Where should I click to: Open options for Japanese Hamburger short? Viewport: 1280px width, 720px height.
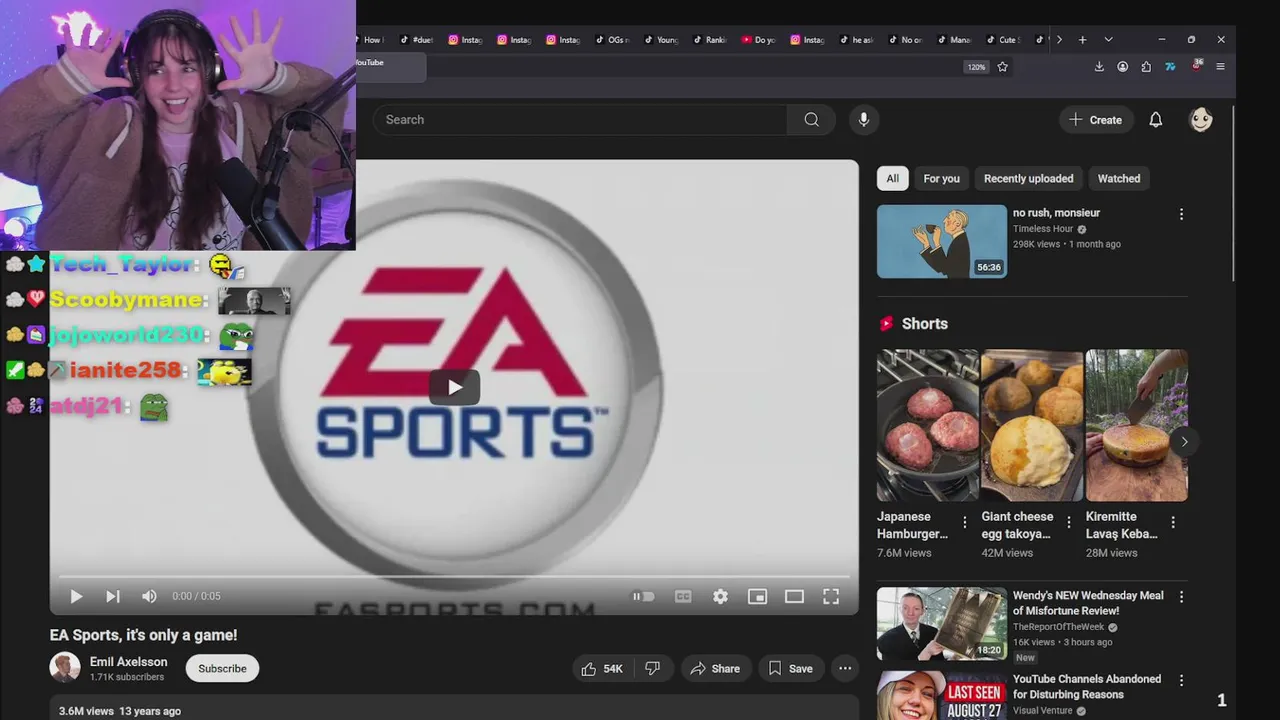(x=965, y=522)
